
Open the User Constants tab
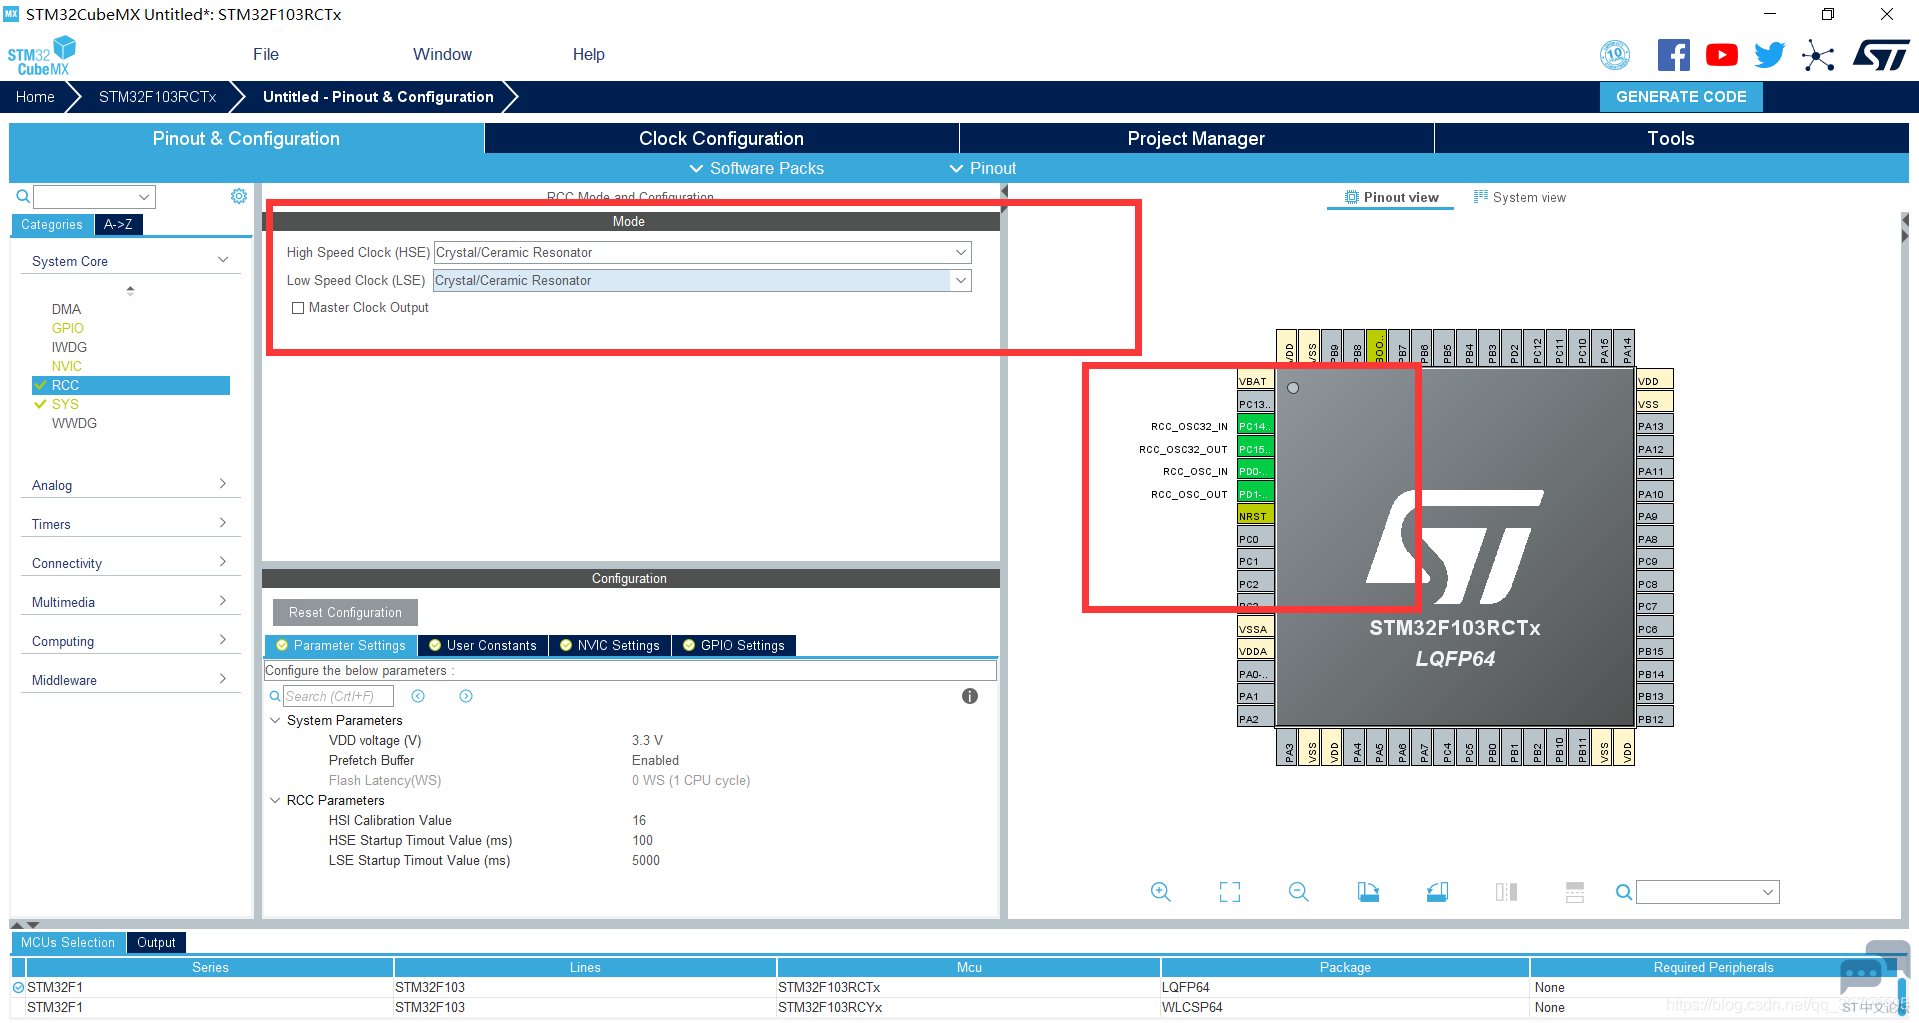click(483, 646)
